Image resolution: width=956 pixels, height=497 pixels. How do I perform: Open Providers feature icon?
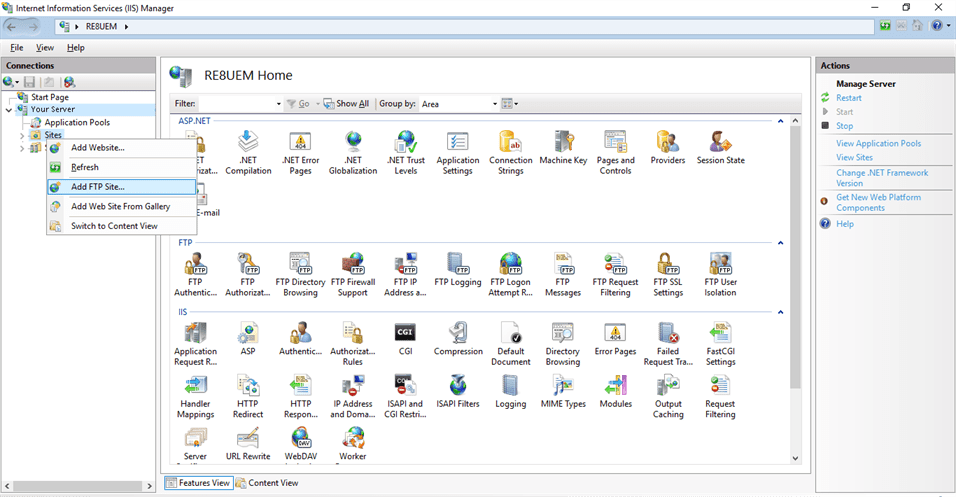(x=668, y=148)
